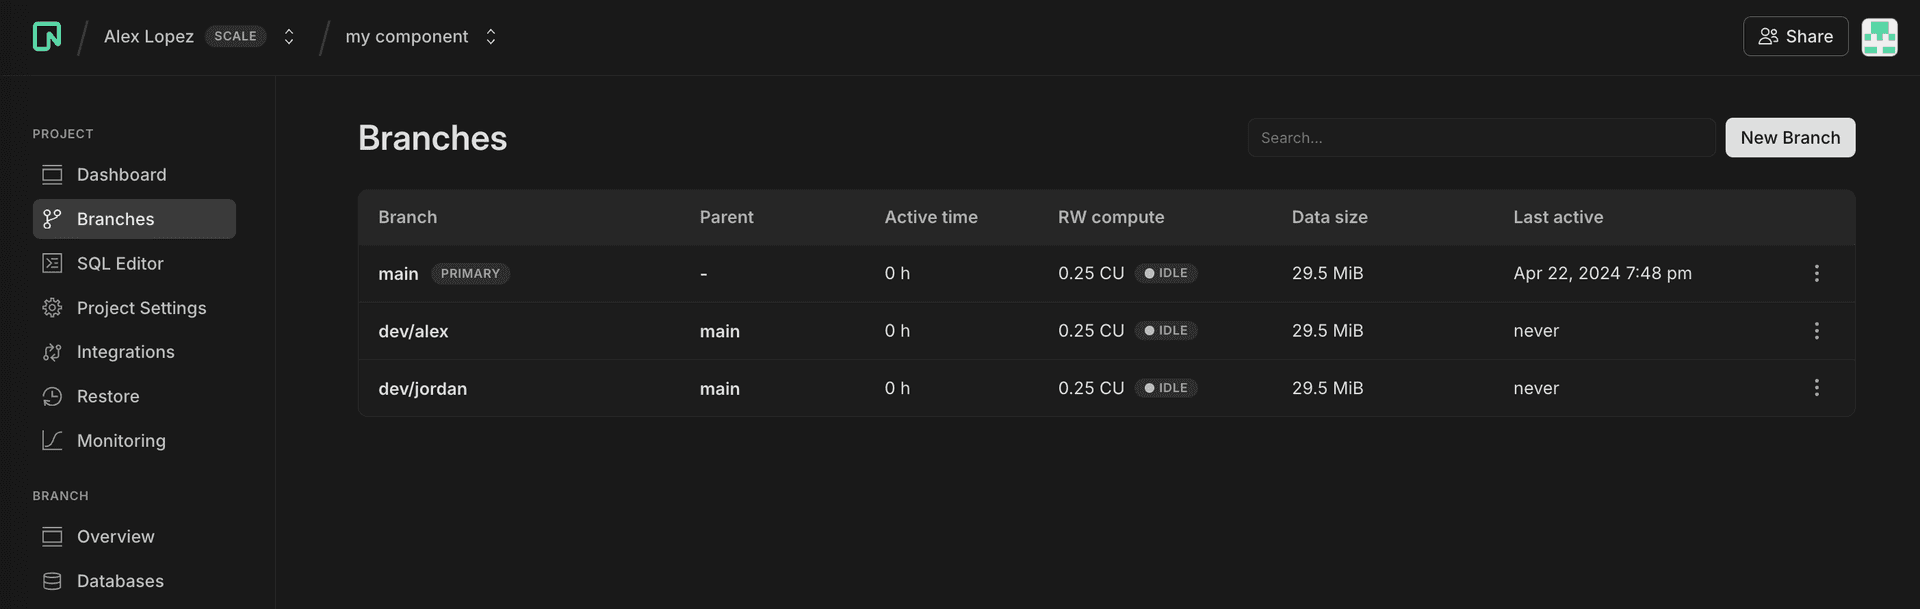Click the New Branch button
Image resolution: width=1920 pixels, height=609 pixels.
click(1789, 138)
